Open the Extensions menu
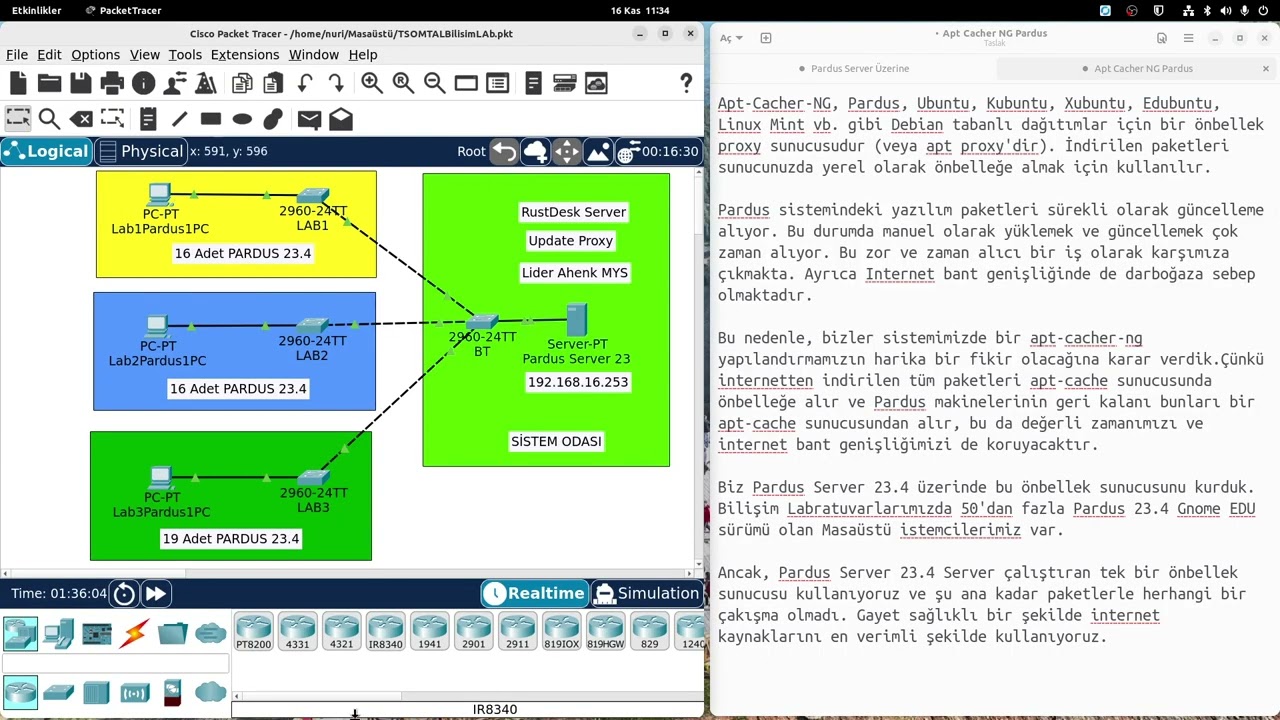 tap(245, 54)
